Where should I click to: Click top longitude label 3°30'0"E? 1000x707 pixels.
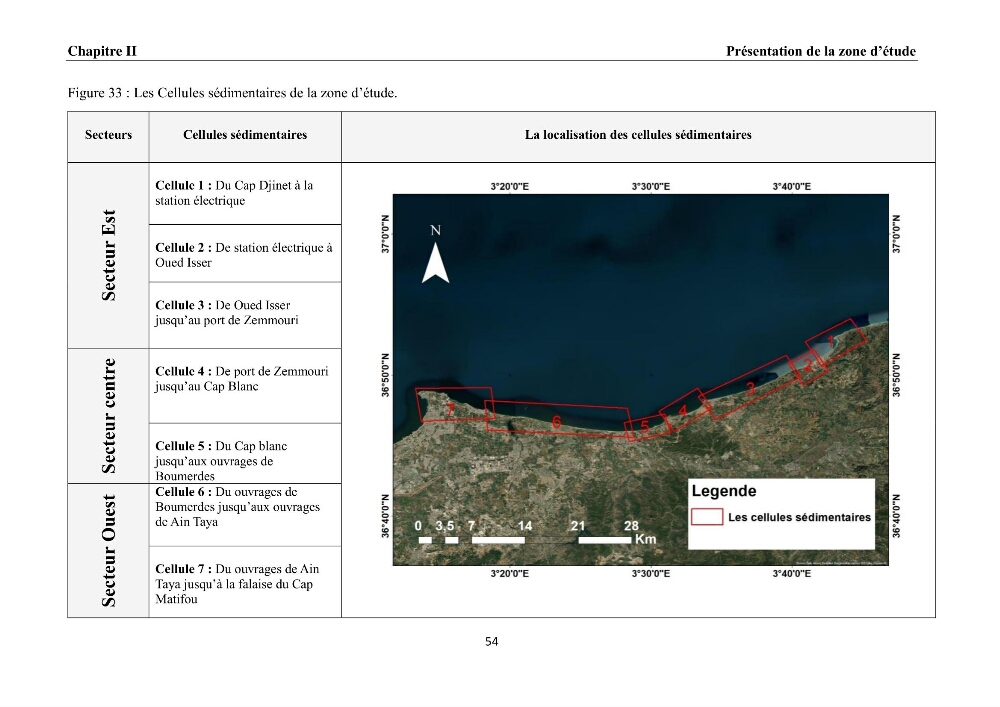pos(651,187)
